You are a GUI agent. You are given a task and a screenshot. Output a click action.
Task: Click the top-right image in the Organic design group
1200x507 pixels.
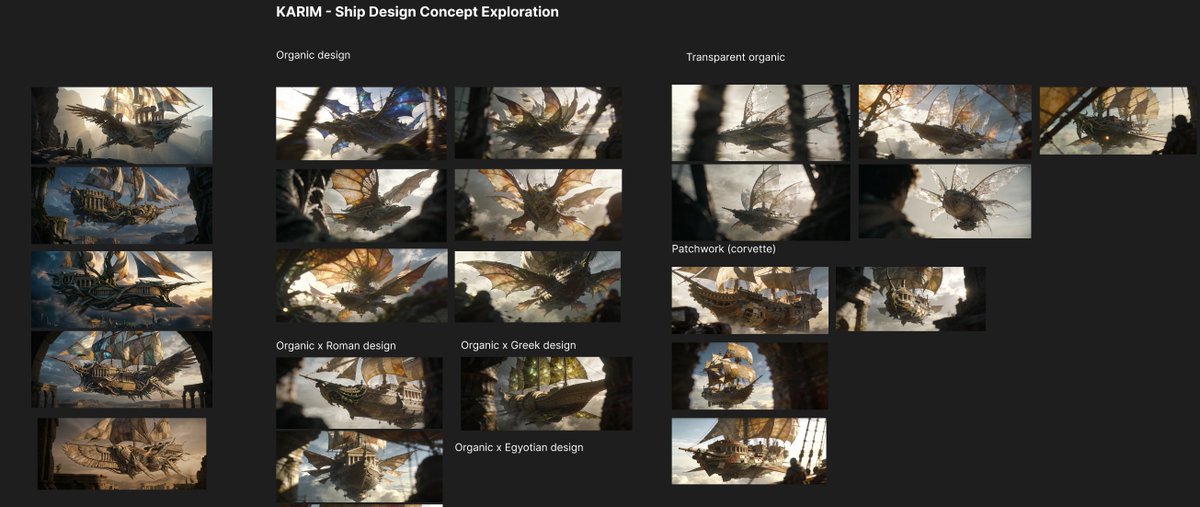click(x=538, y=123)
